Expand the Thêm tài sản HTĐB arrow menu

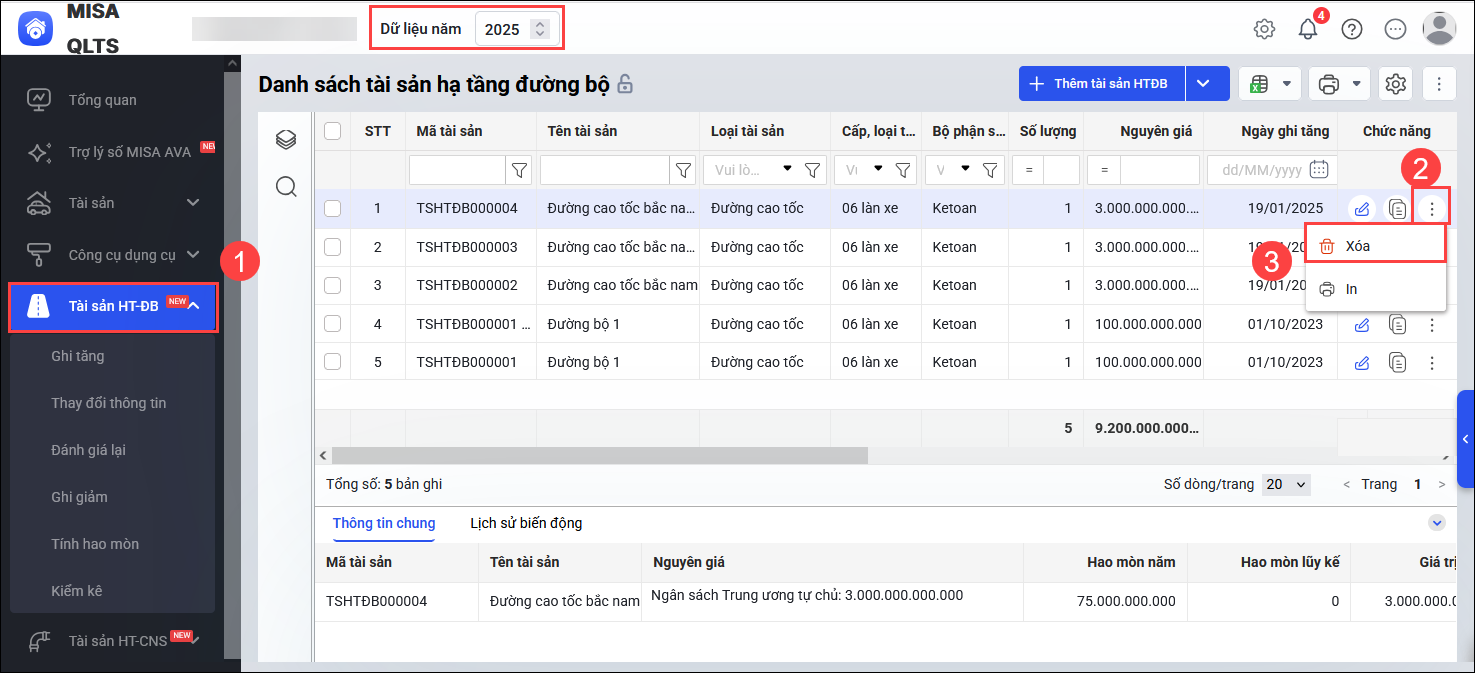[1203, 84]
